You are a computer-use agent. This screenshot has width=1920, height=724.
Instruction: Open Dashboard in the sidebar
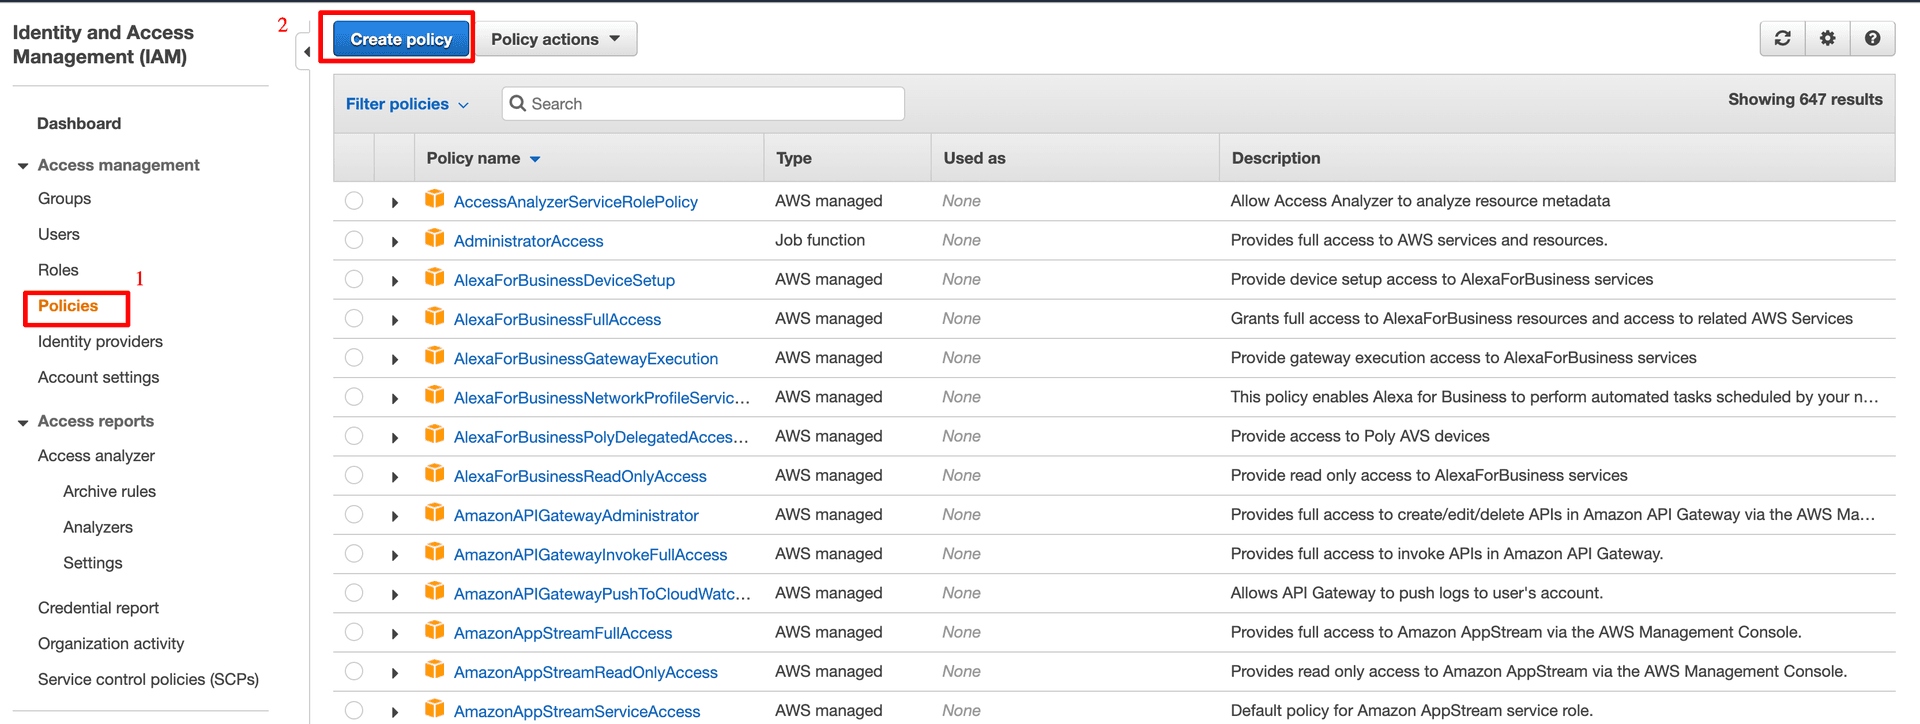pos(79,123)
